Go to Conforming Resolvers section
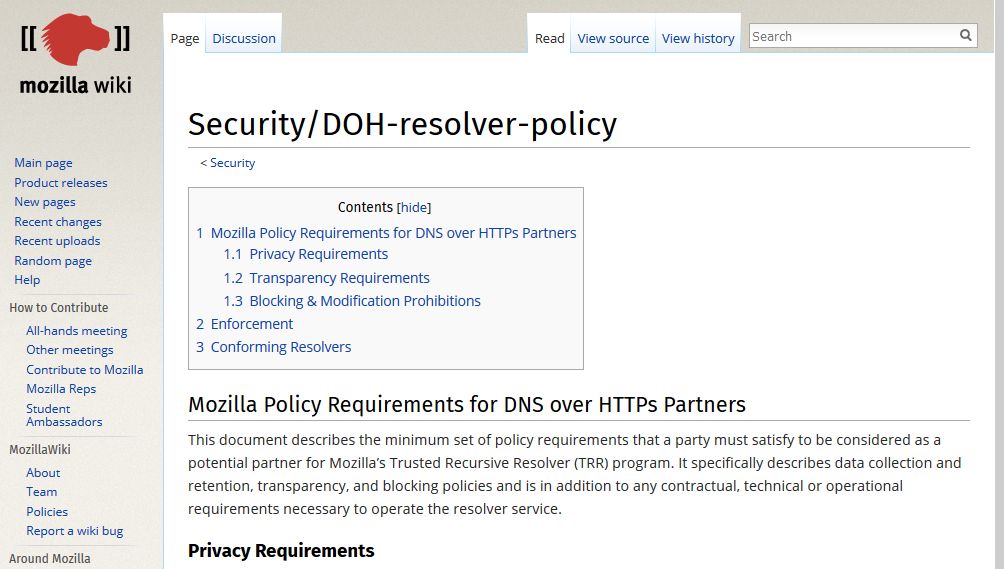The height and width of the screenshot is (569, 1004). [x=281, y=347]
